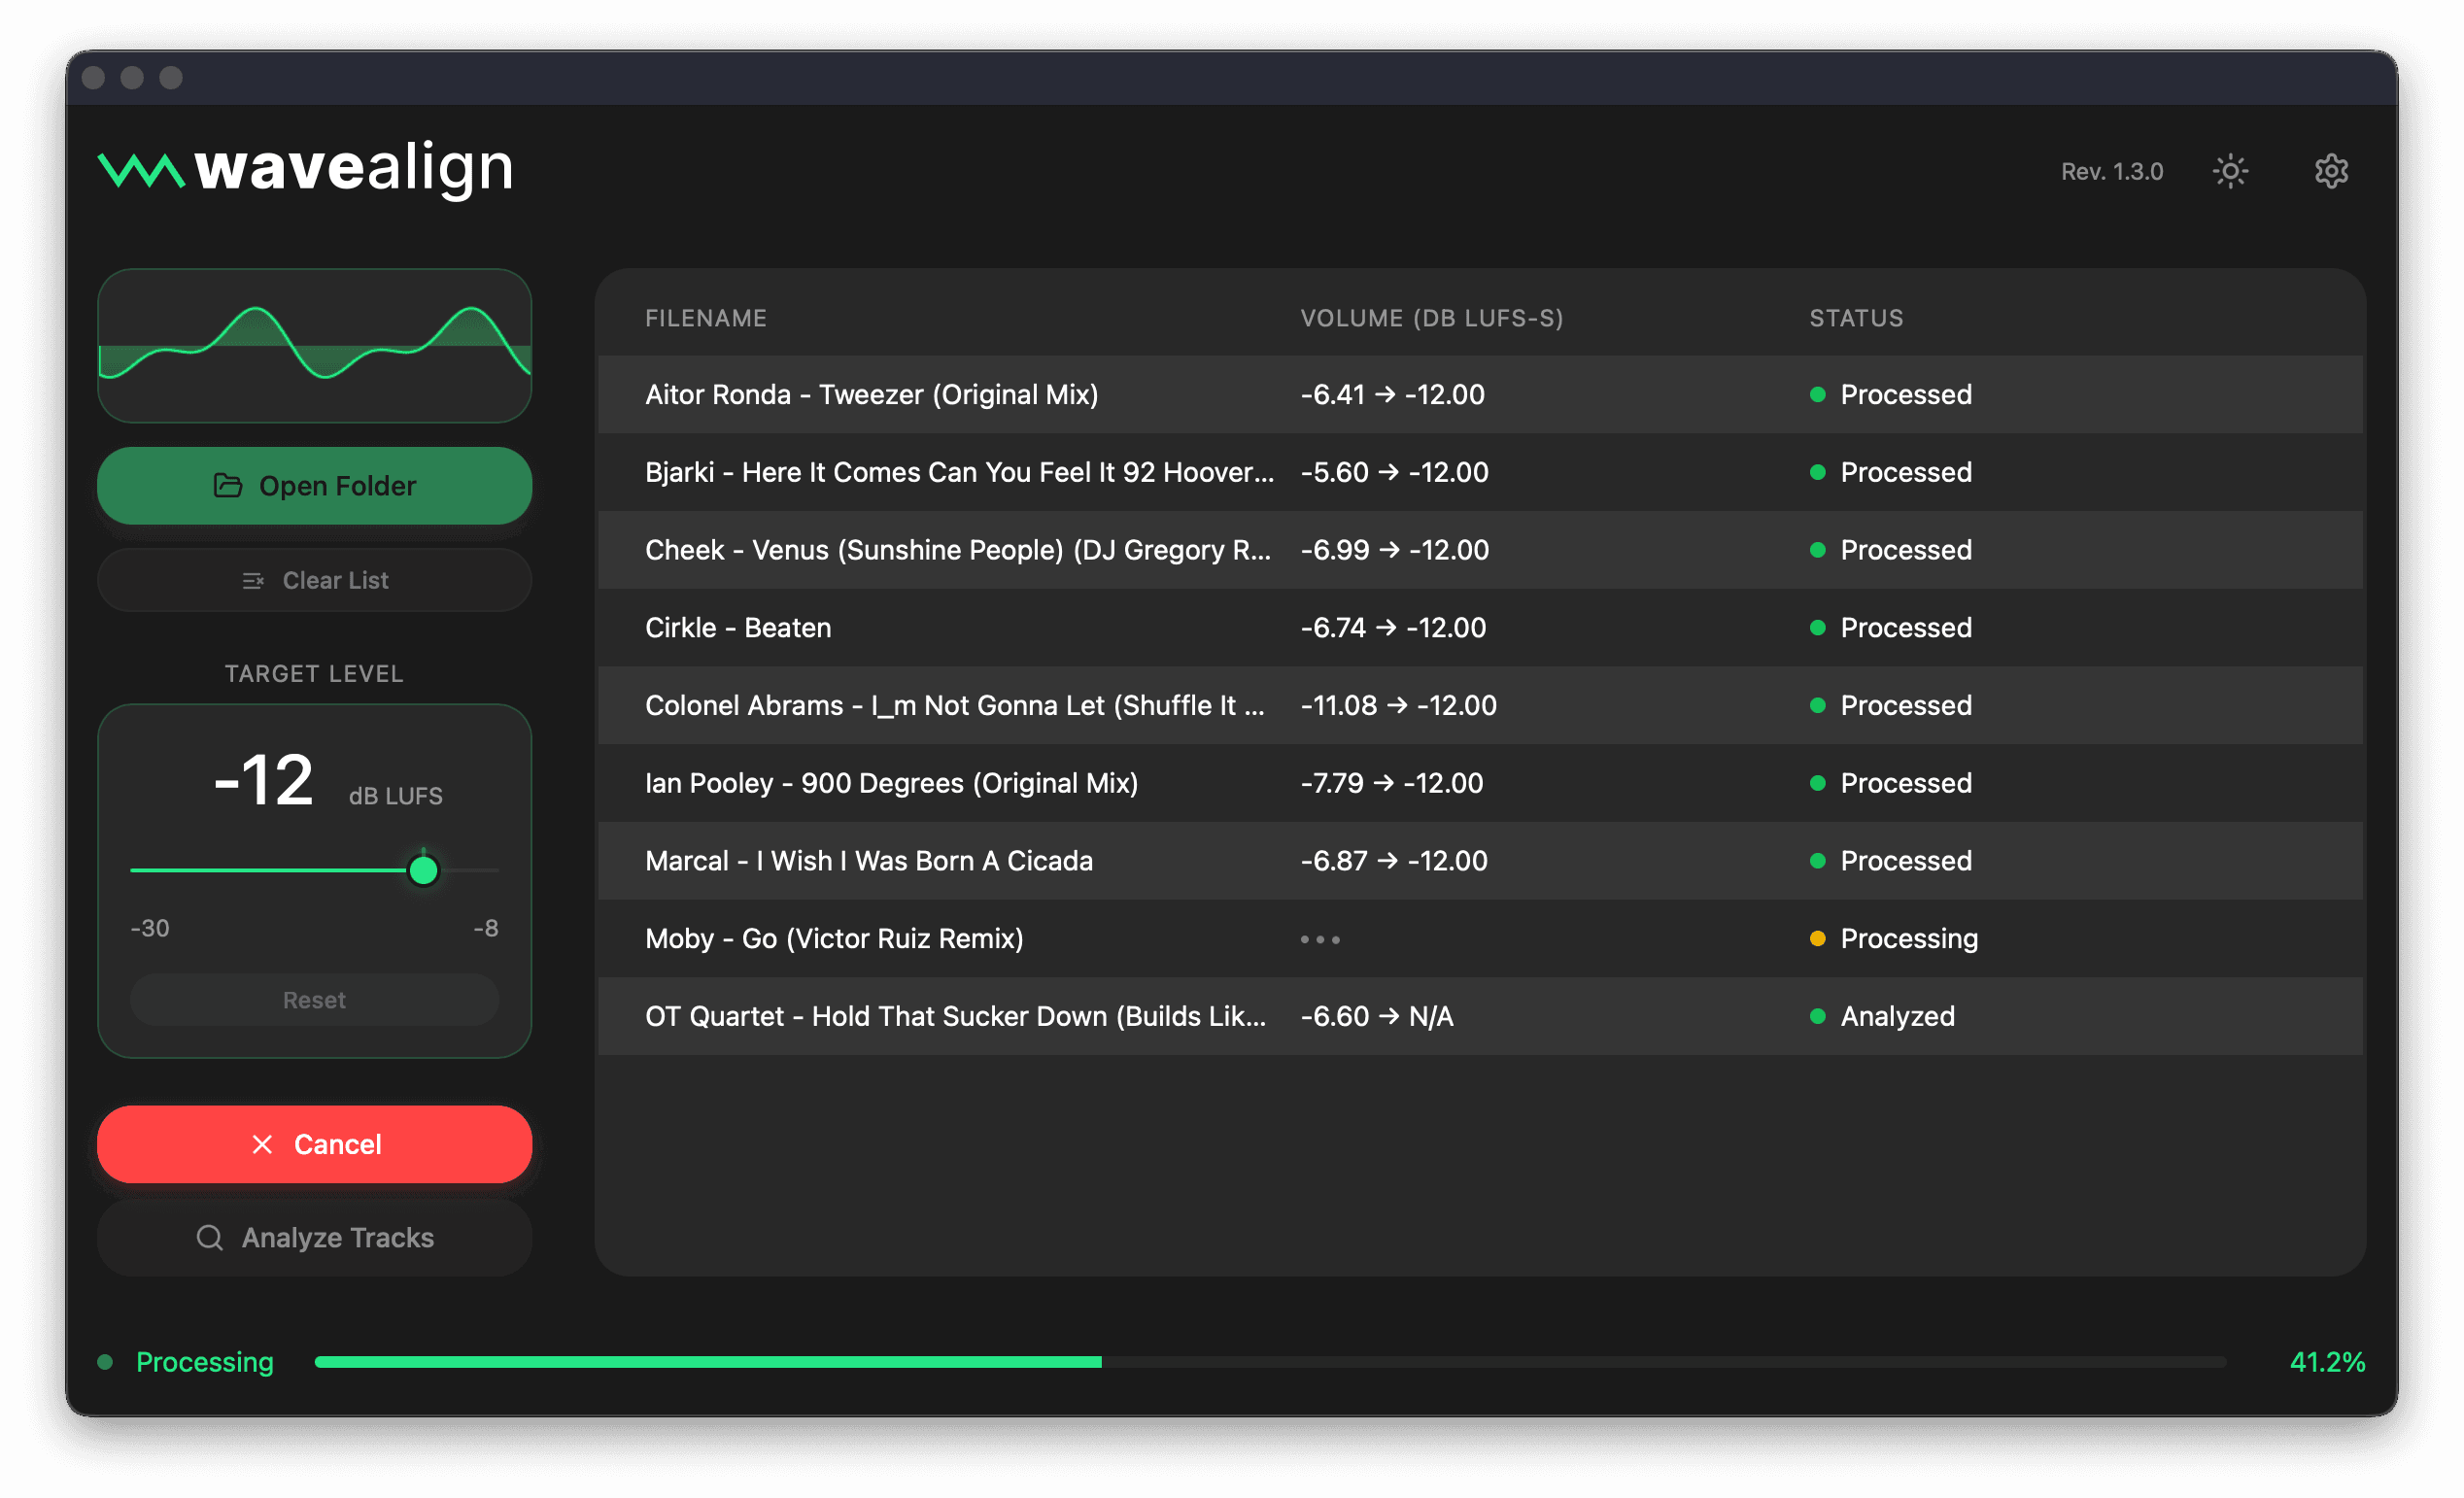Sort by FILENAME column header
This screenshot has height=1498, width=2464.
(x=706, y=318)
